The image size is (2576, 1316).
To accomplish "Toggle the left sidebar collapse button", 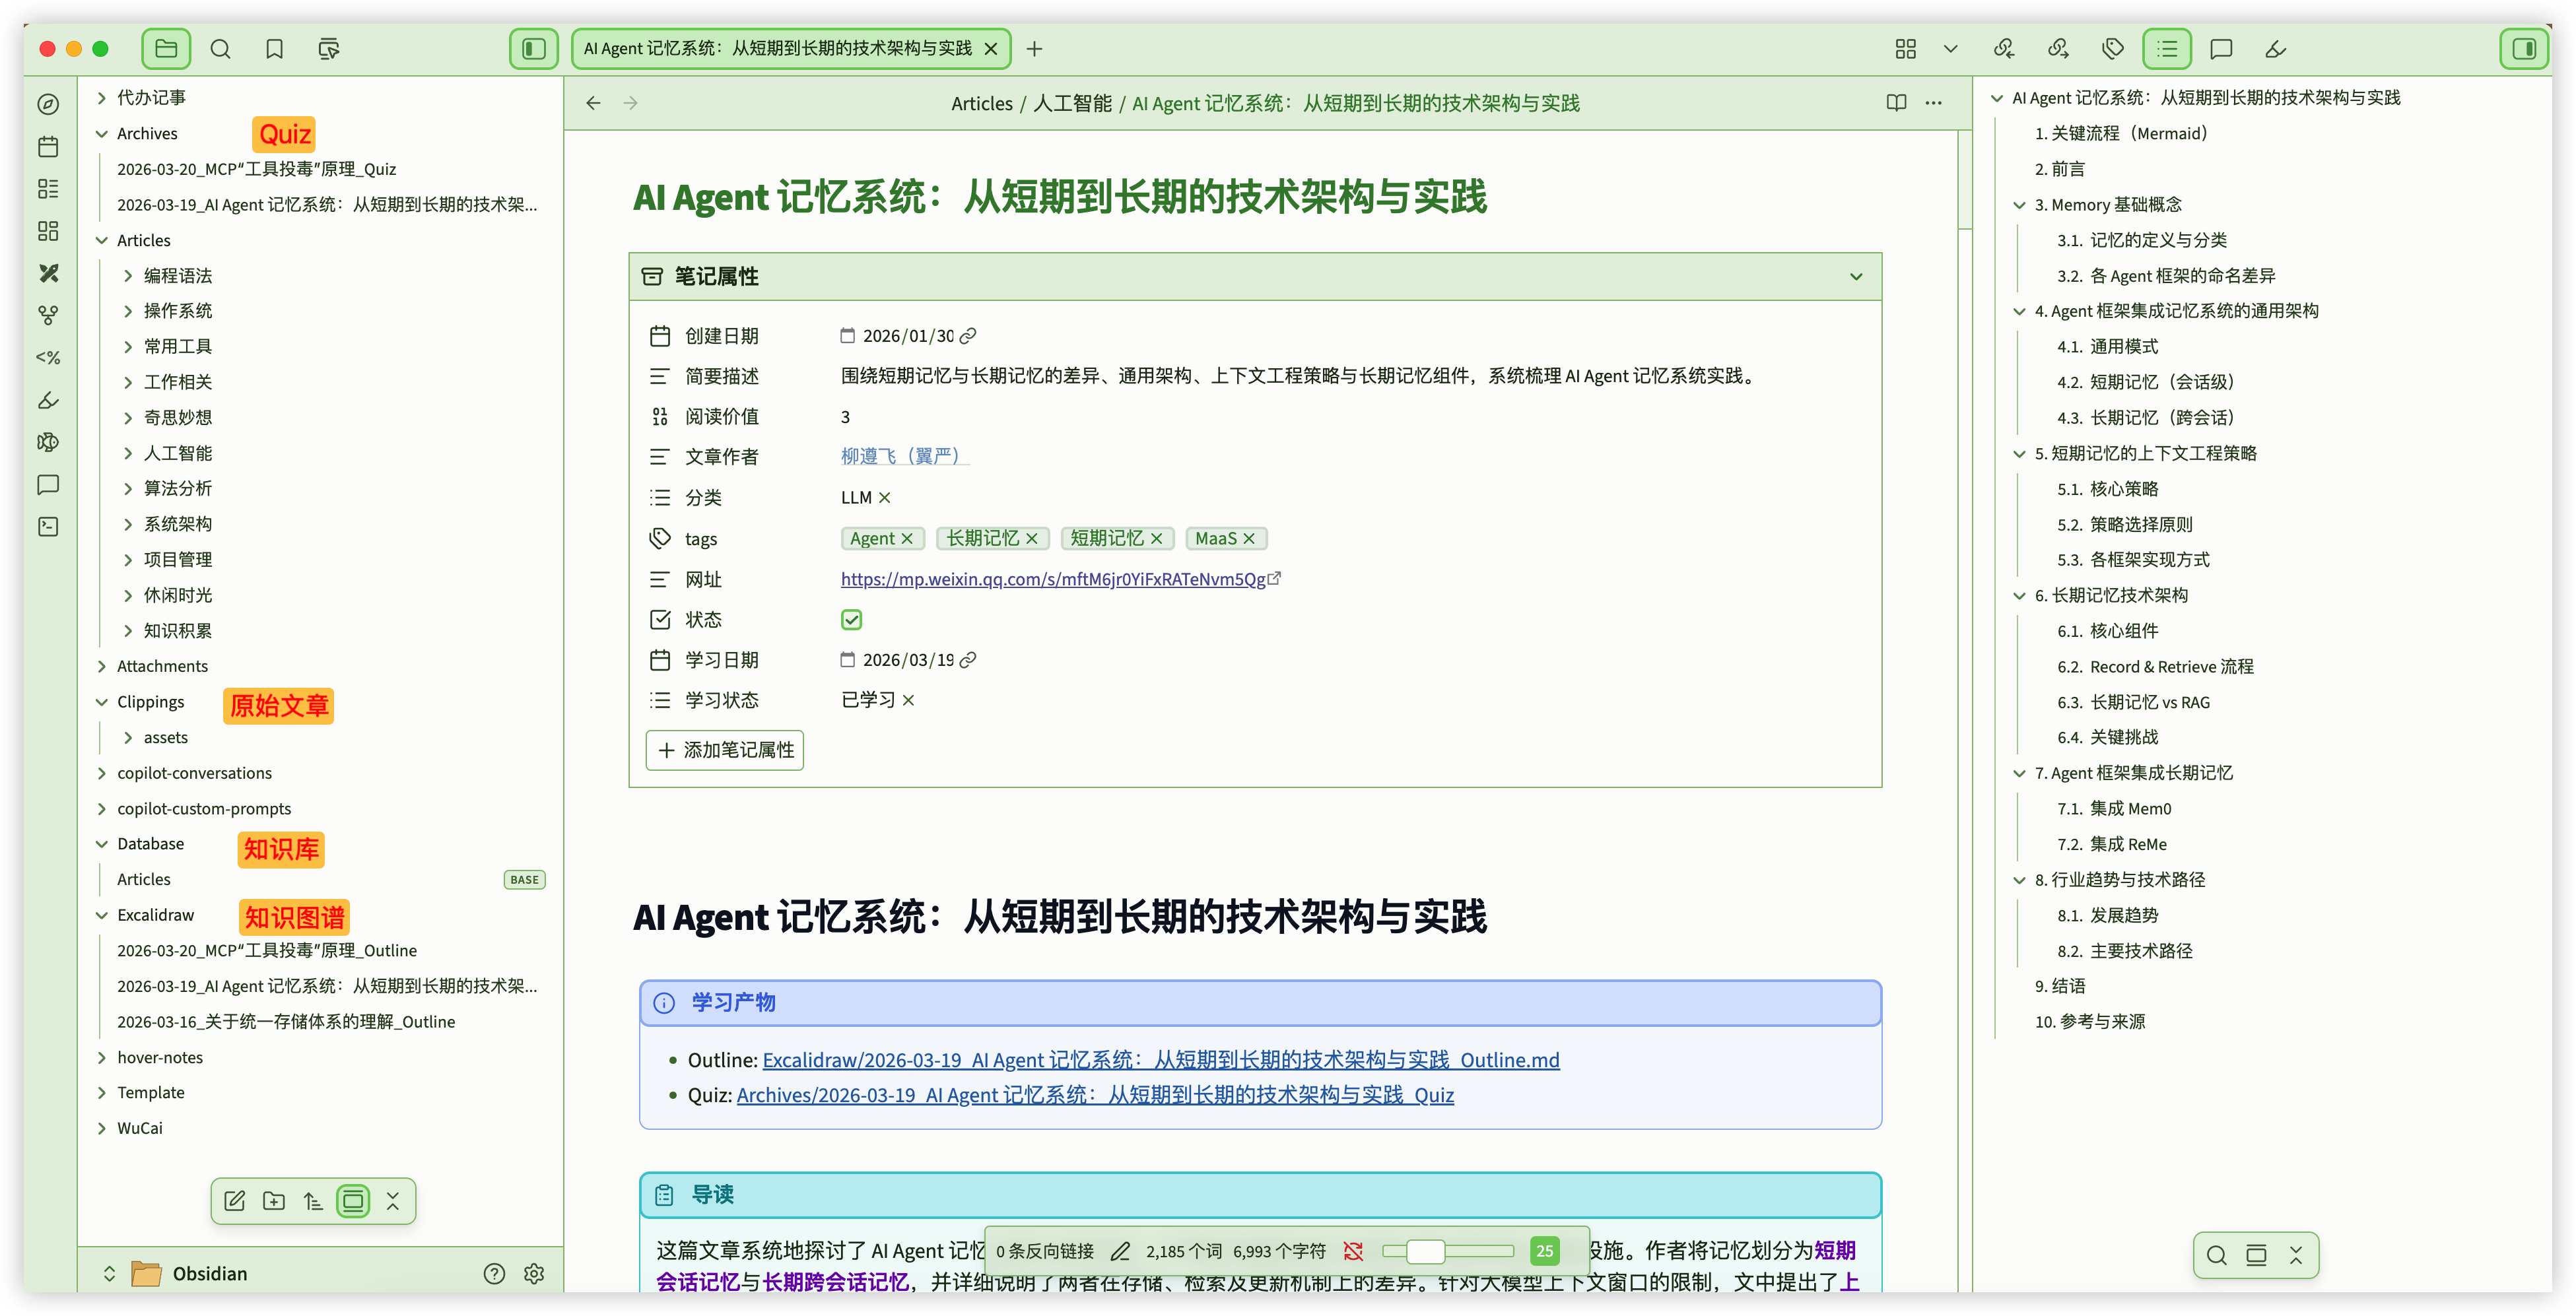I will click(534, 49).
